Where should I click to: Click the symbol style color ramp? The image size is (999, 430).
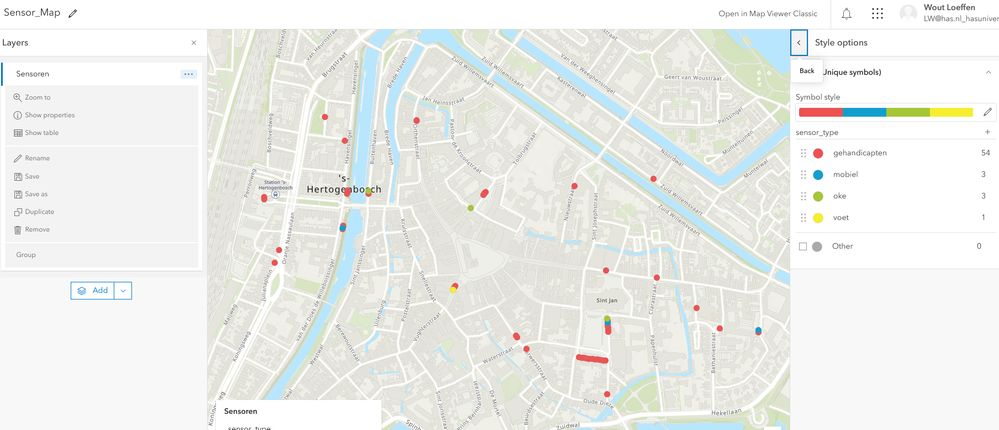(x=886, y=112)
